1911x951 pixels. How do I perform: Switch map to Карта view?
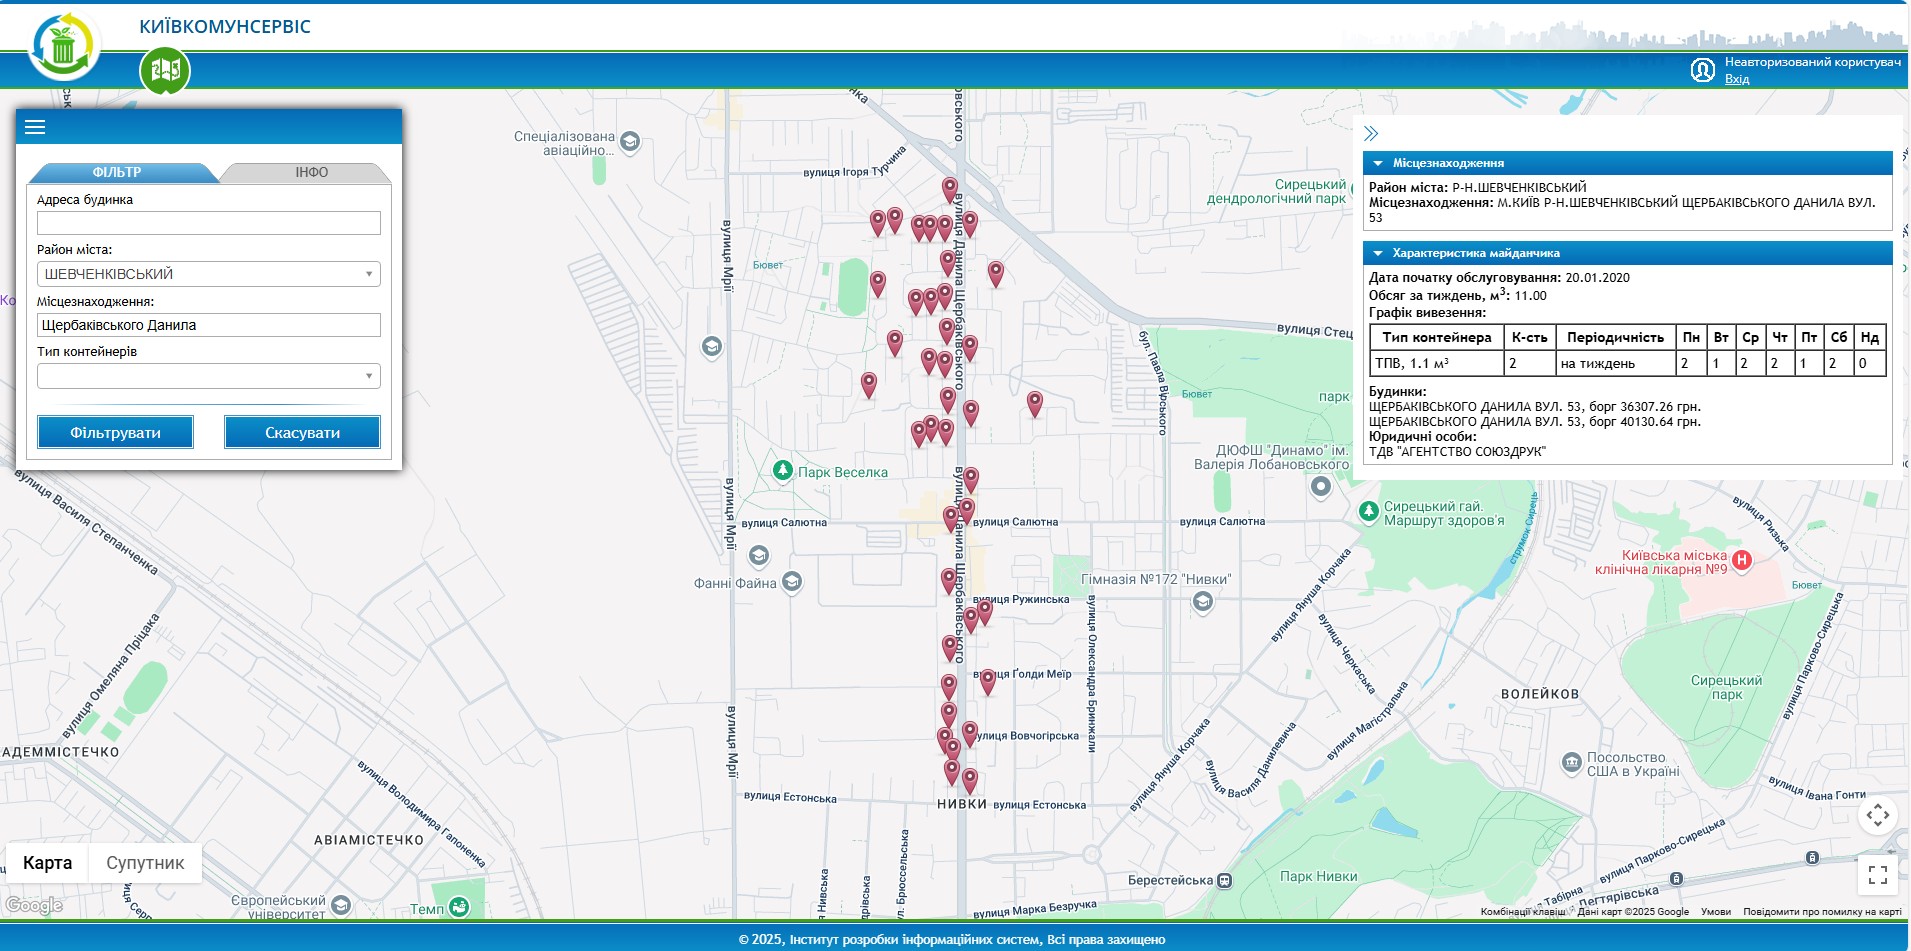click(47, 863)
